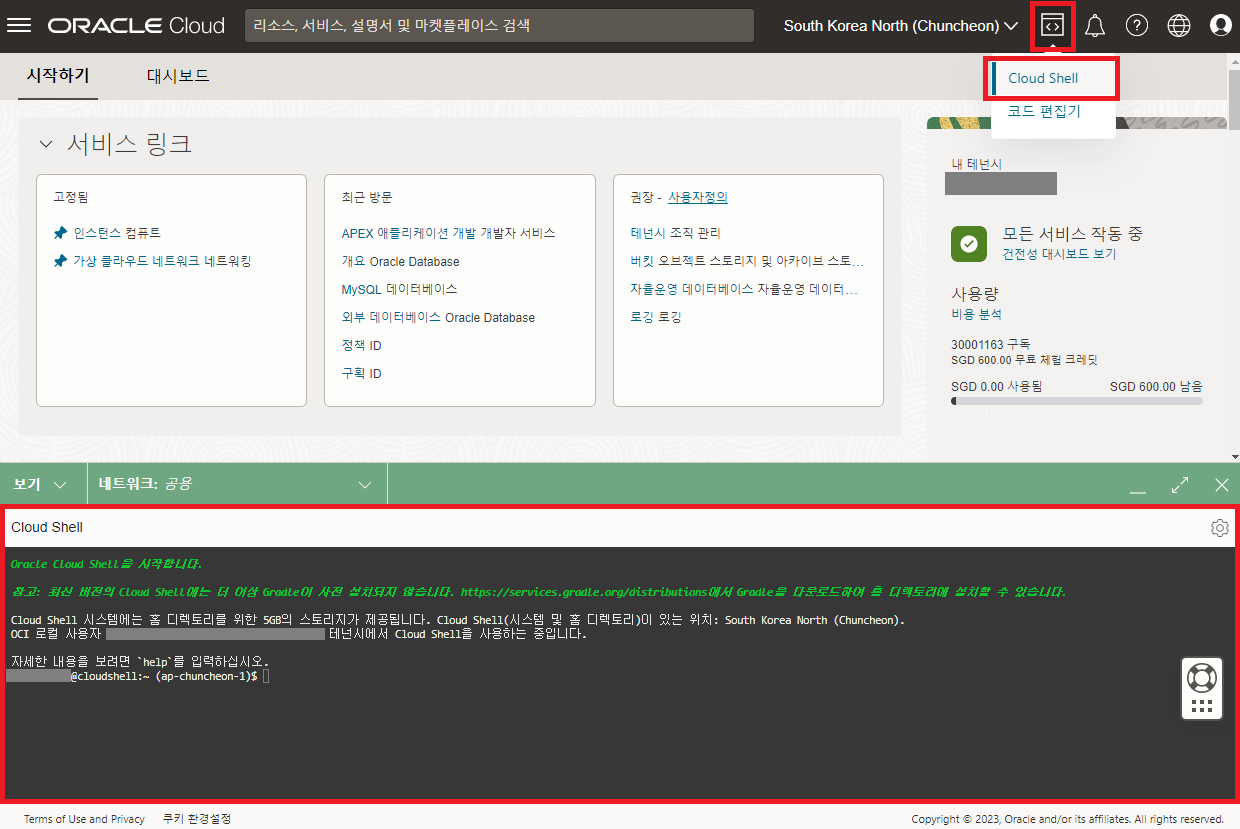
Task: Open 버킷 오브젝트 스토리지 link
Action: 747,261
